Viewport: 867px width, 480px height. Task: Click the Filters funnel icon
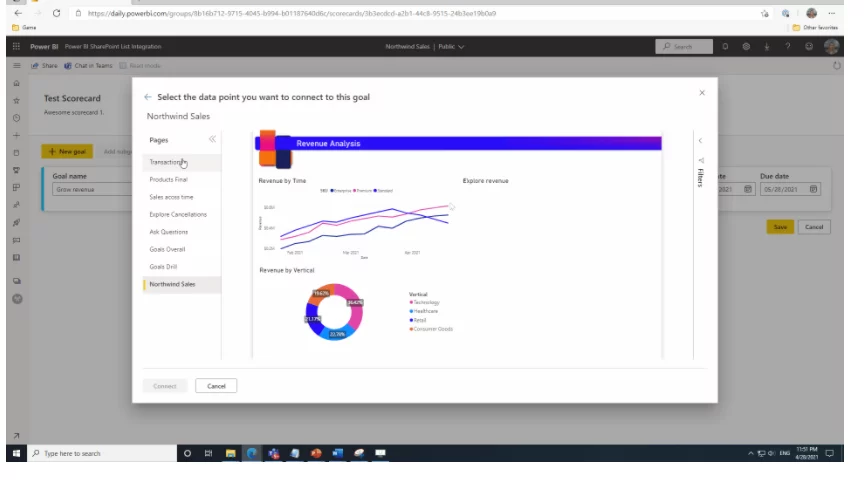[701, 160]
